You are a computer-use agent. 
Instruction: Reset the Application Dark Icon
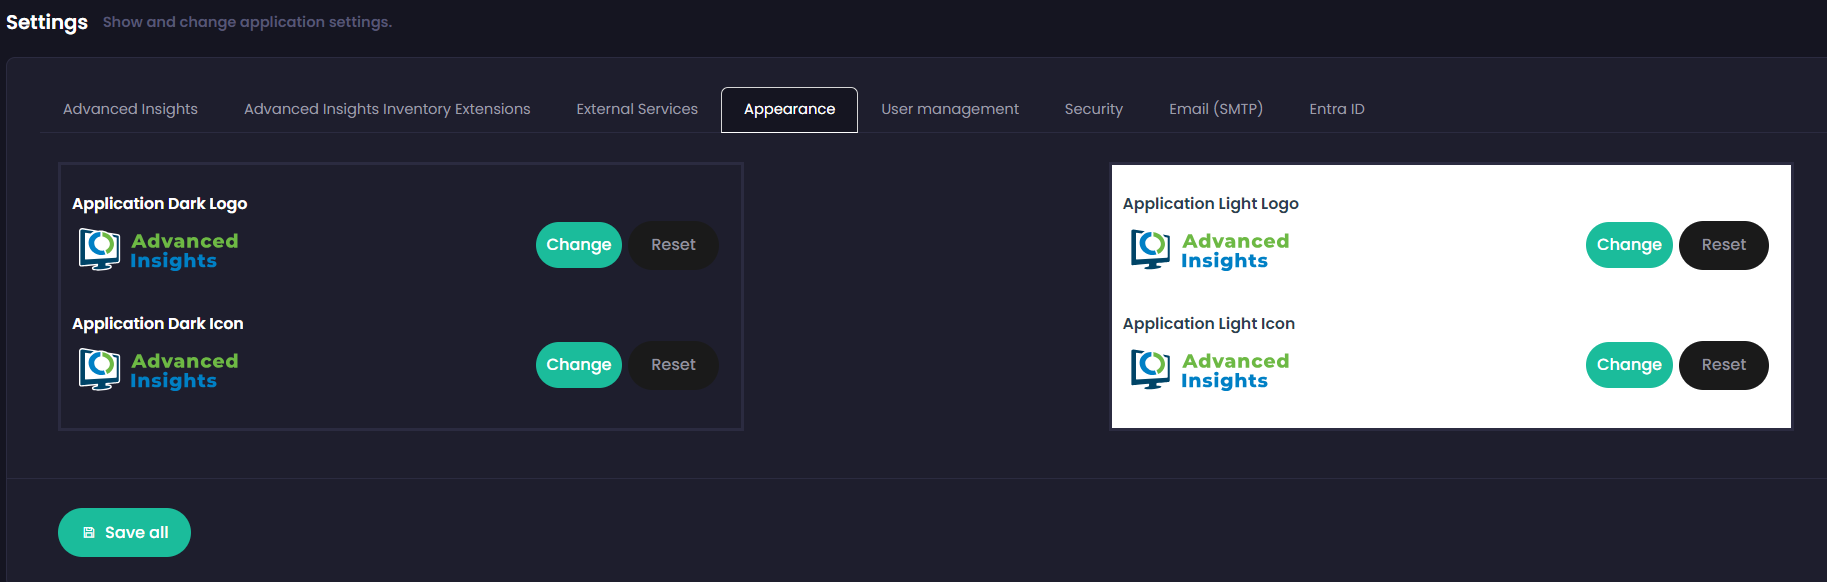tap(673, 365)
